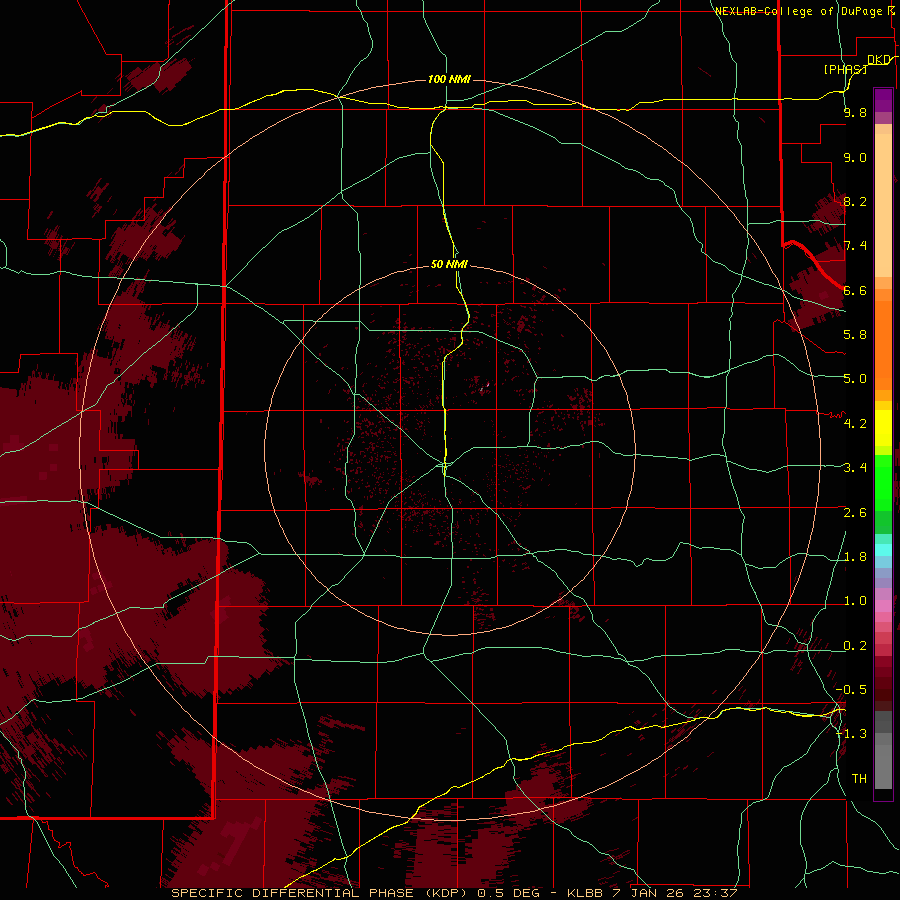Click the 3.4 scale value
Image resolution: width=900 pixels, height=900 pixels.
tap(855, 468)
